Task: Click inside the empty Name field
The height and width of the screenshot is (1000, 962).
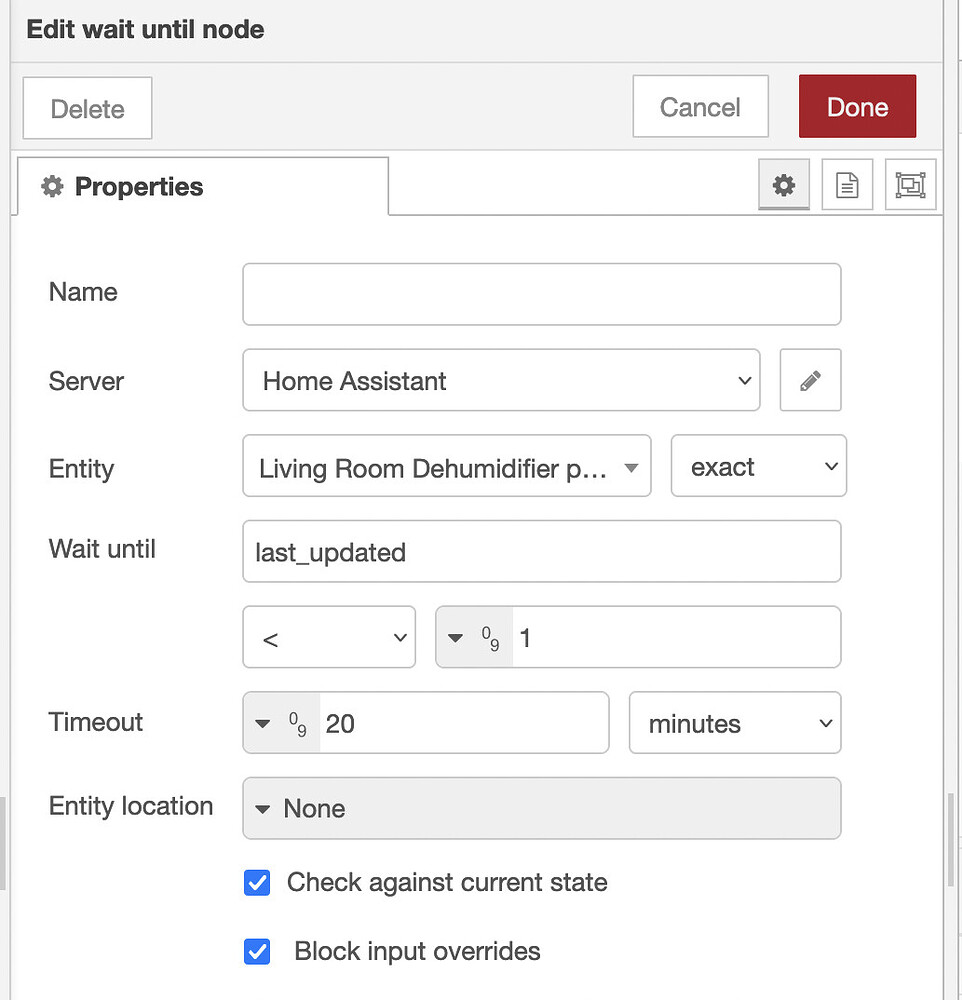Action: pyautogui.click(x=540, y=293)
